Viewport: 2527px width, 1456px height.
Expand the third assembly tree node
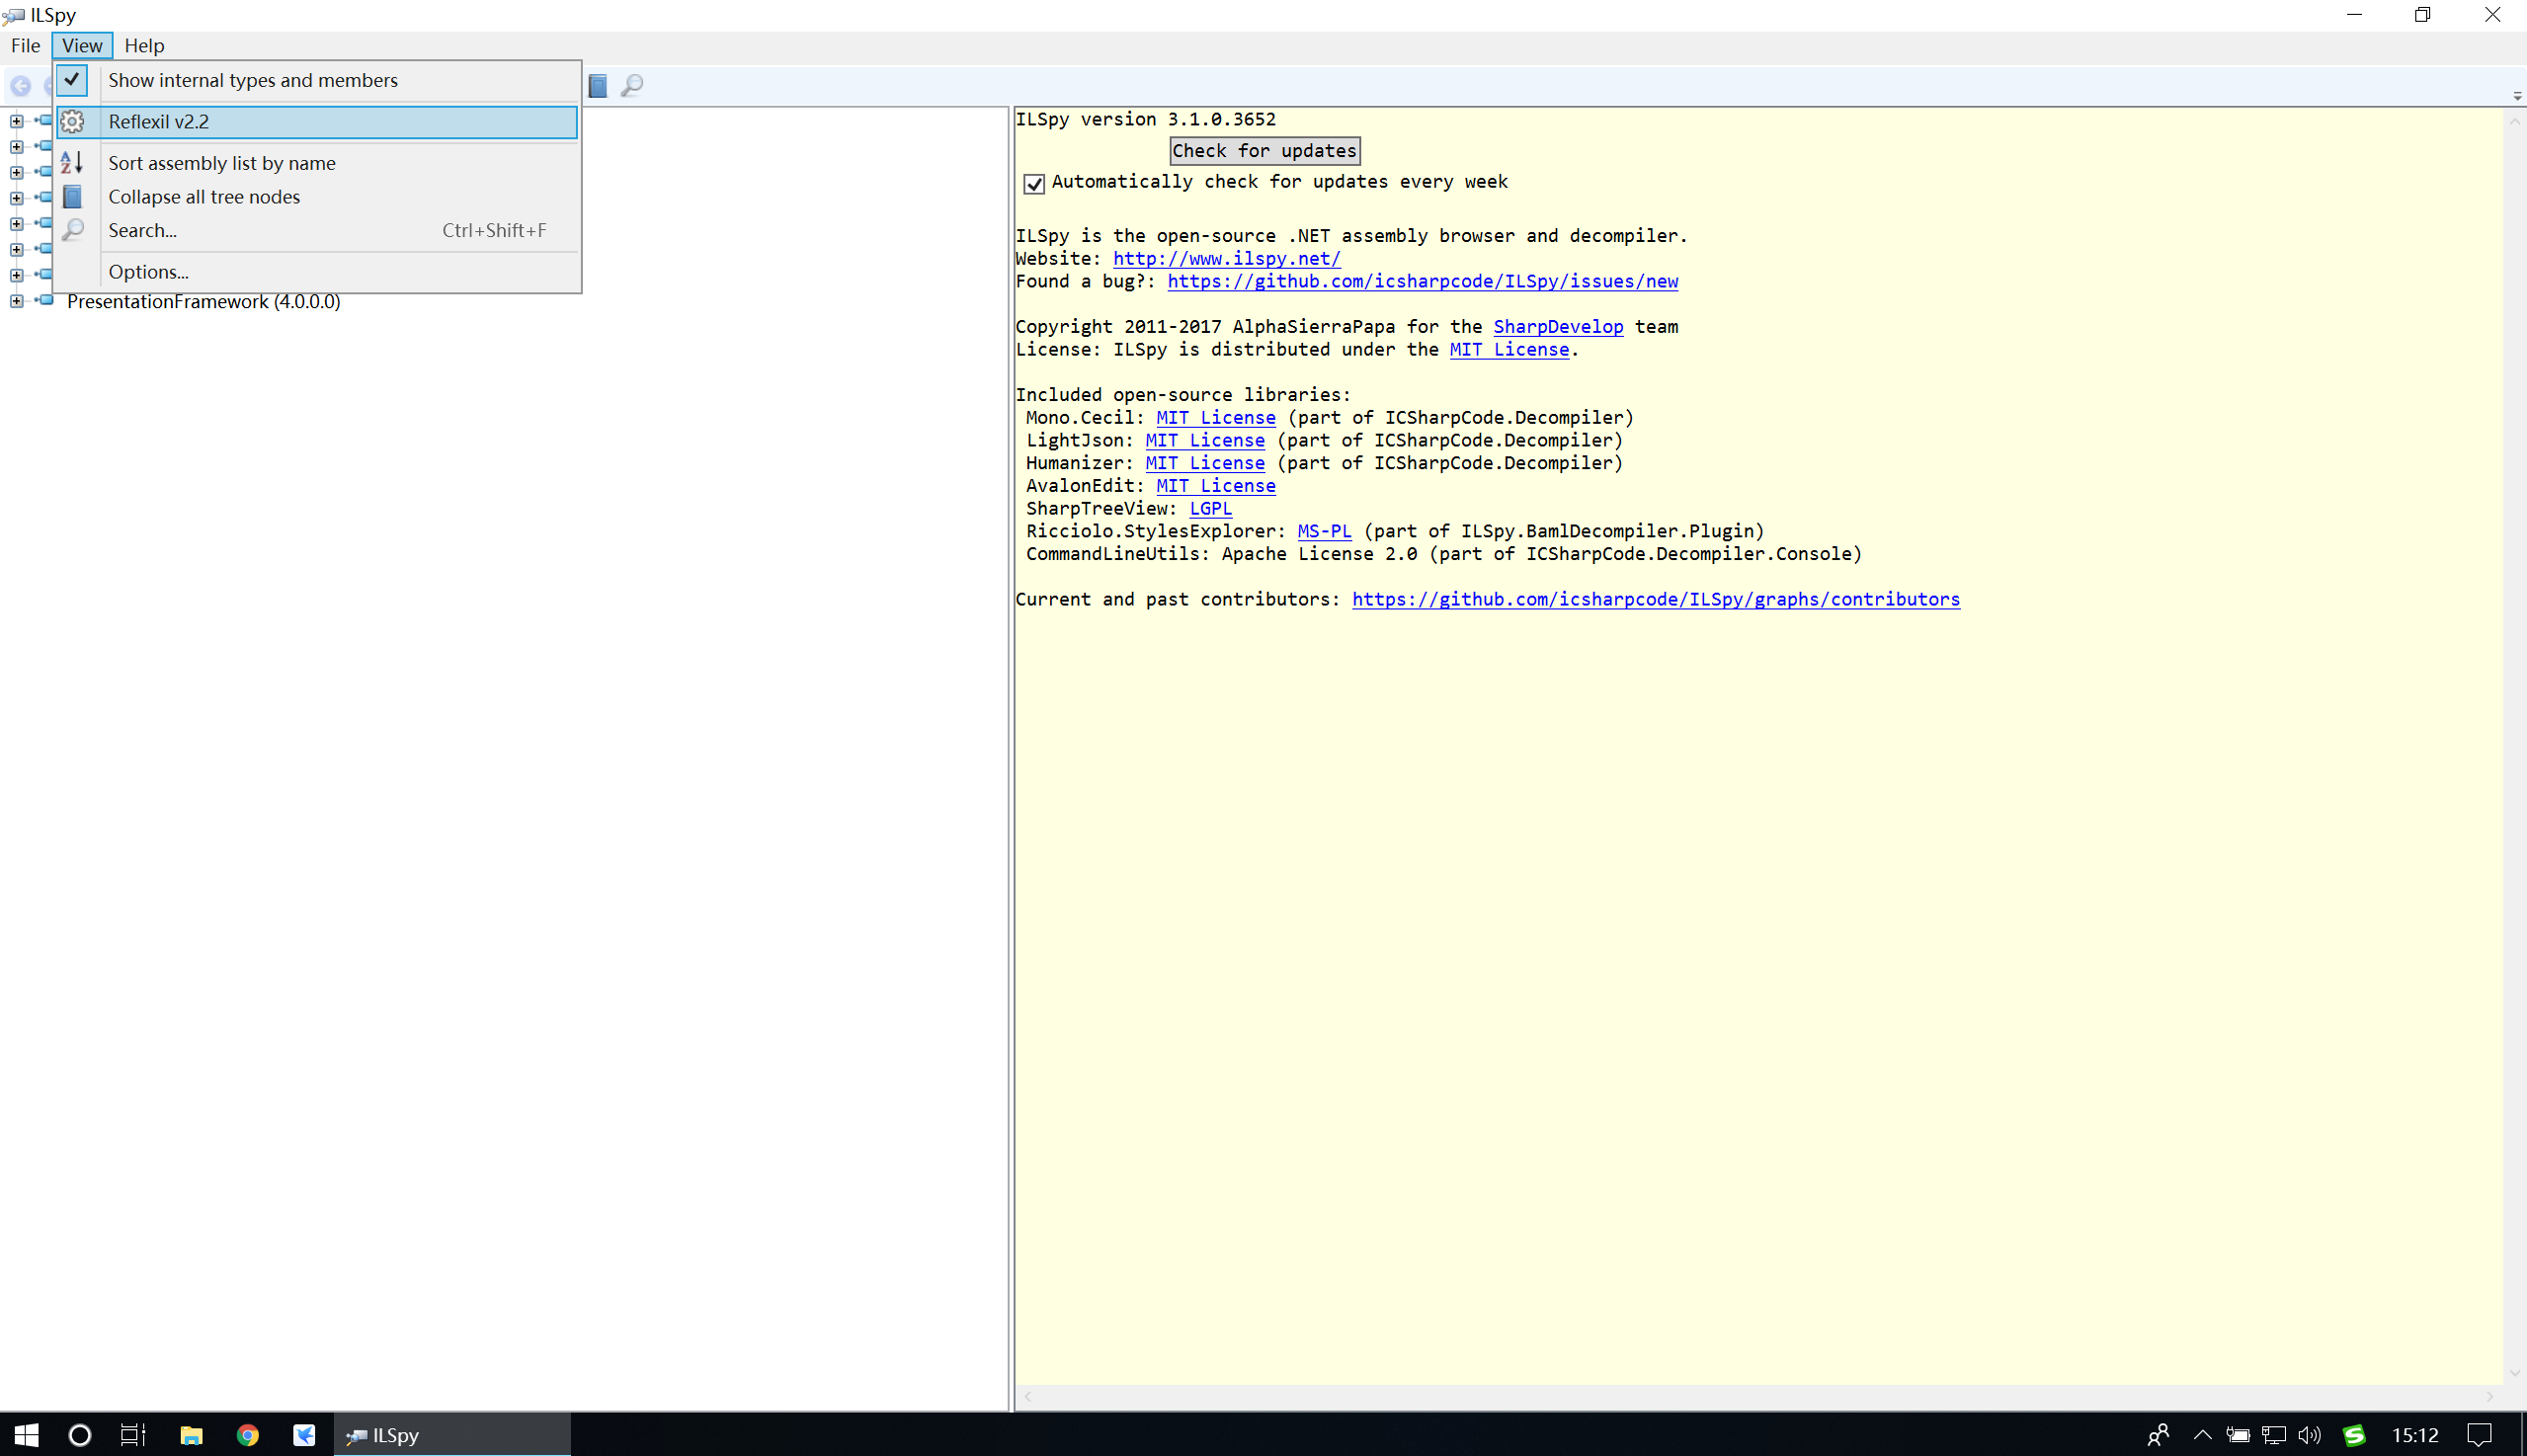[16, 172]
